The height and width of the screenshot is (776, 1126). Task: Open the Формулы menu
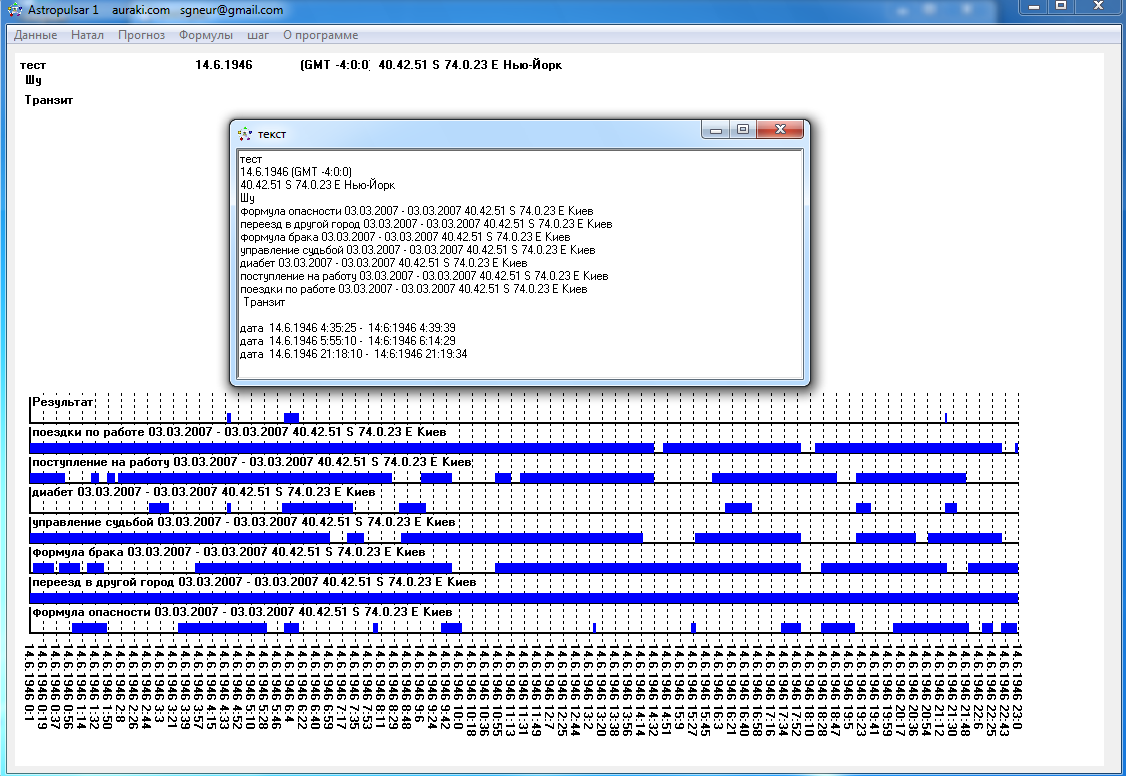(205, 35)
